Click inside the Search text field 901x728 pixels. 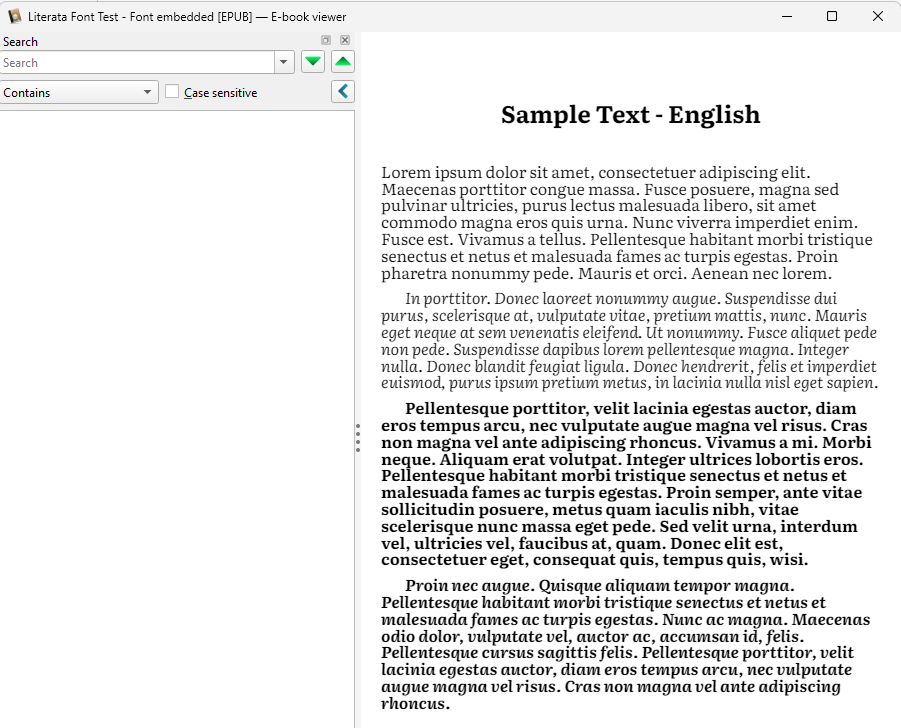pos(136,62)
